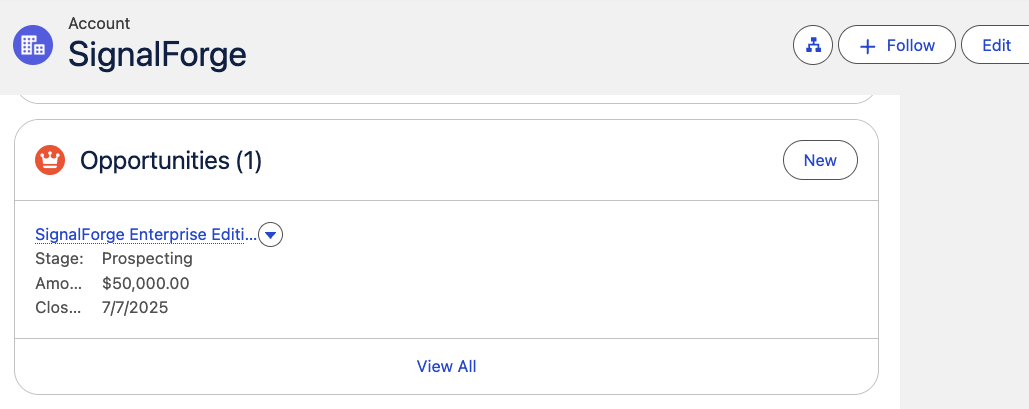Create a New opportunity

pyautogui.click(x=820, y=160)
